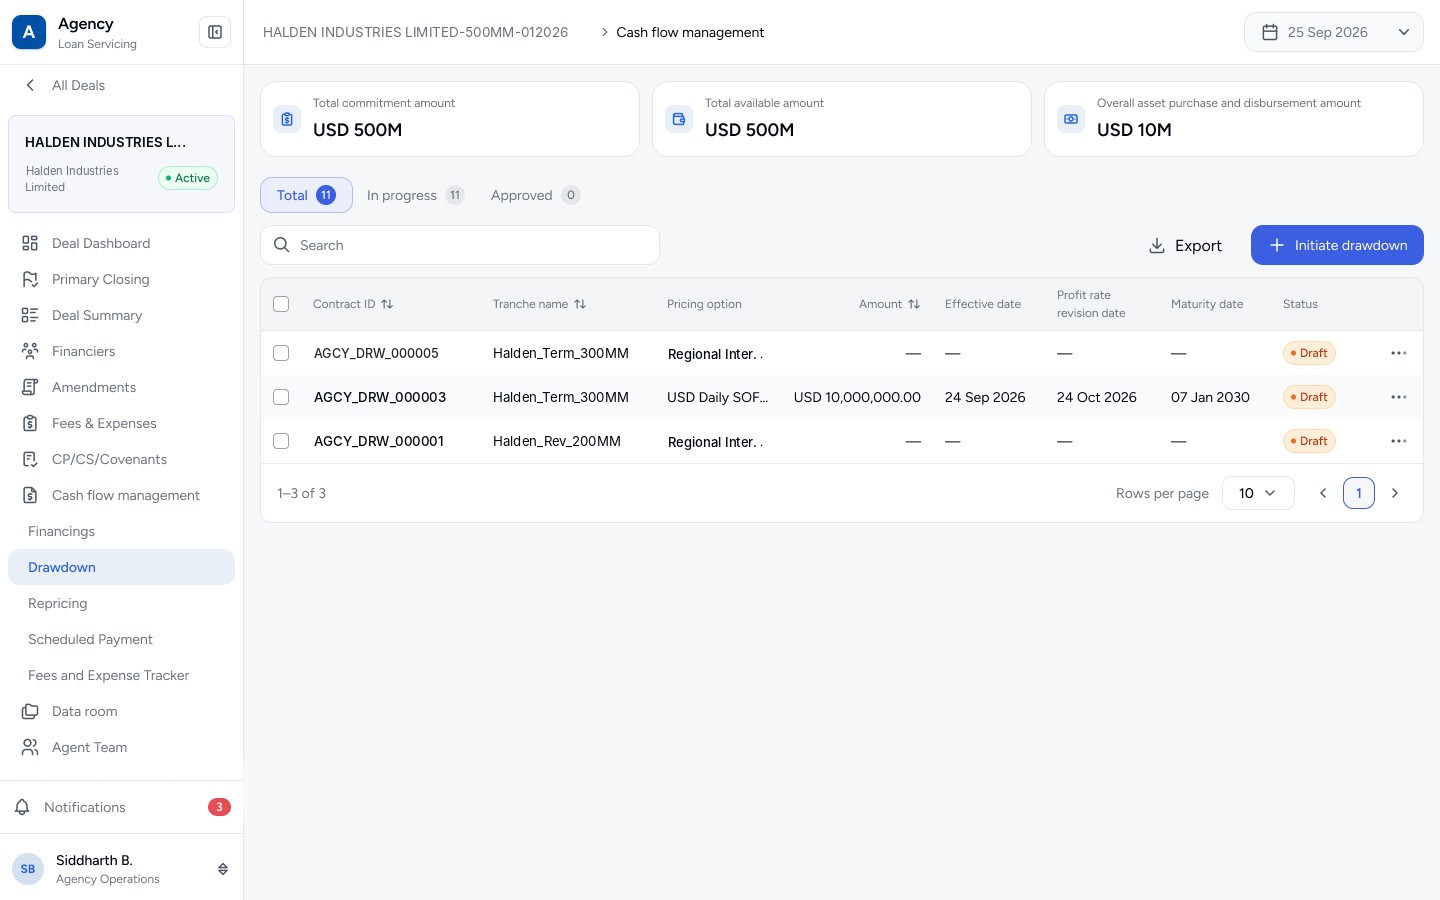Switch to the Total tab
This screenshot has width=1440, height=900.
pos(306,195)
